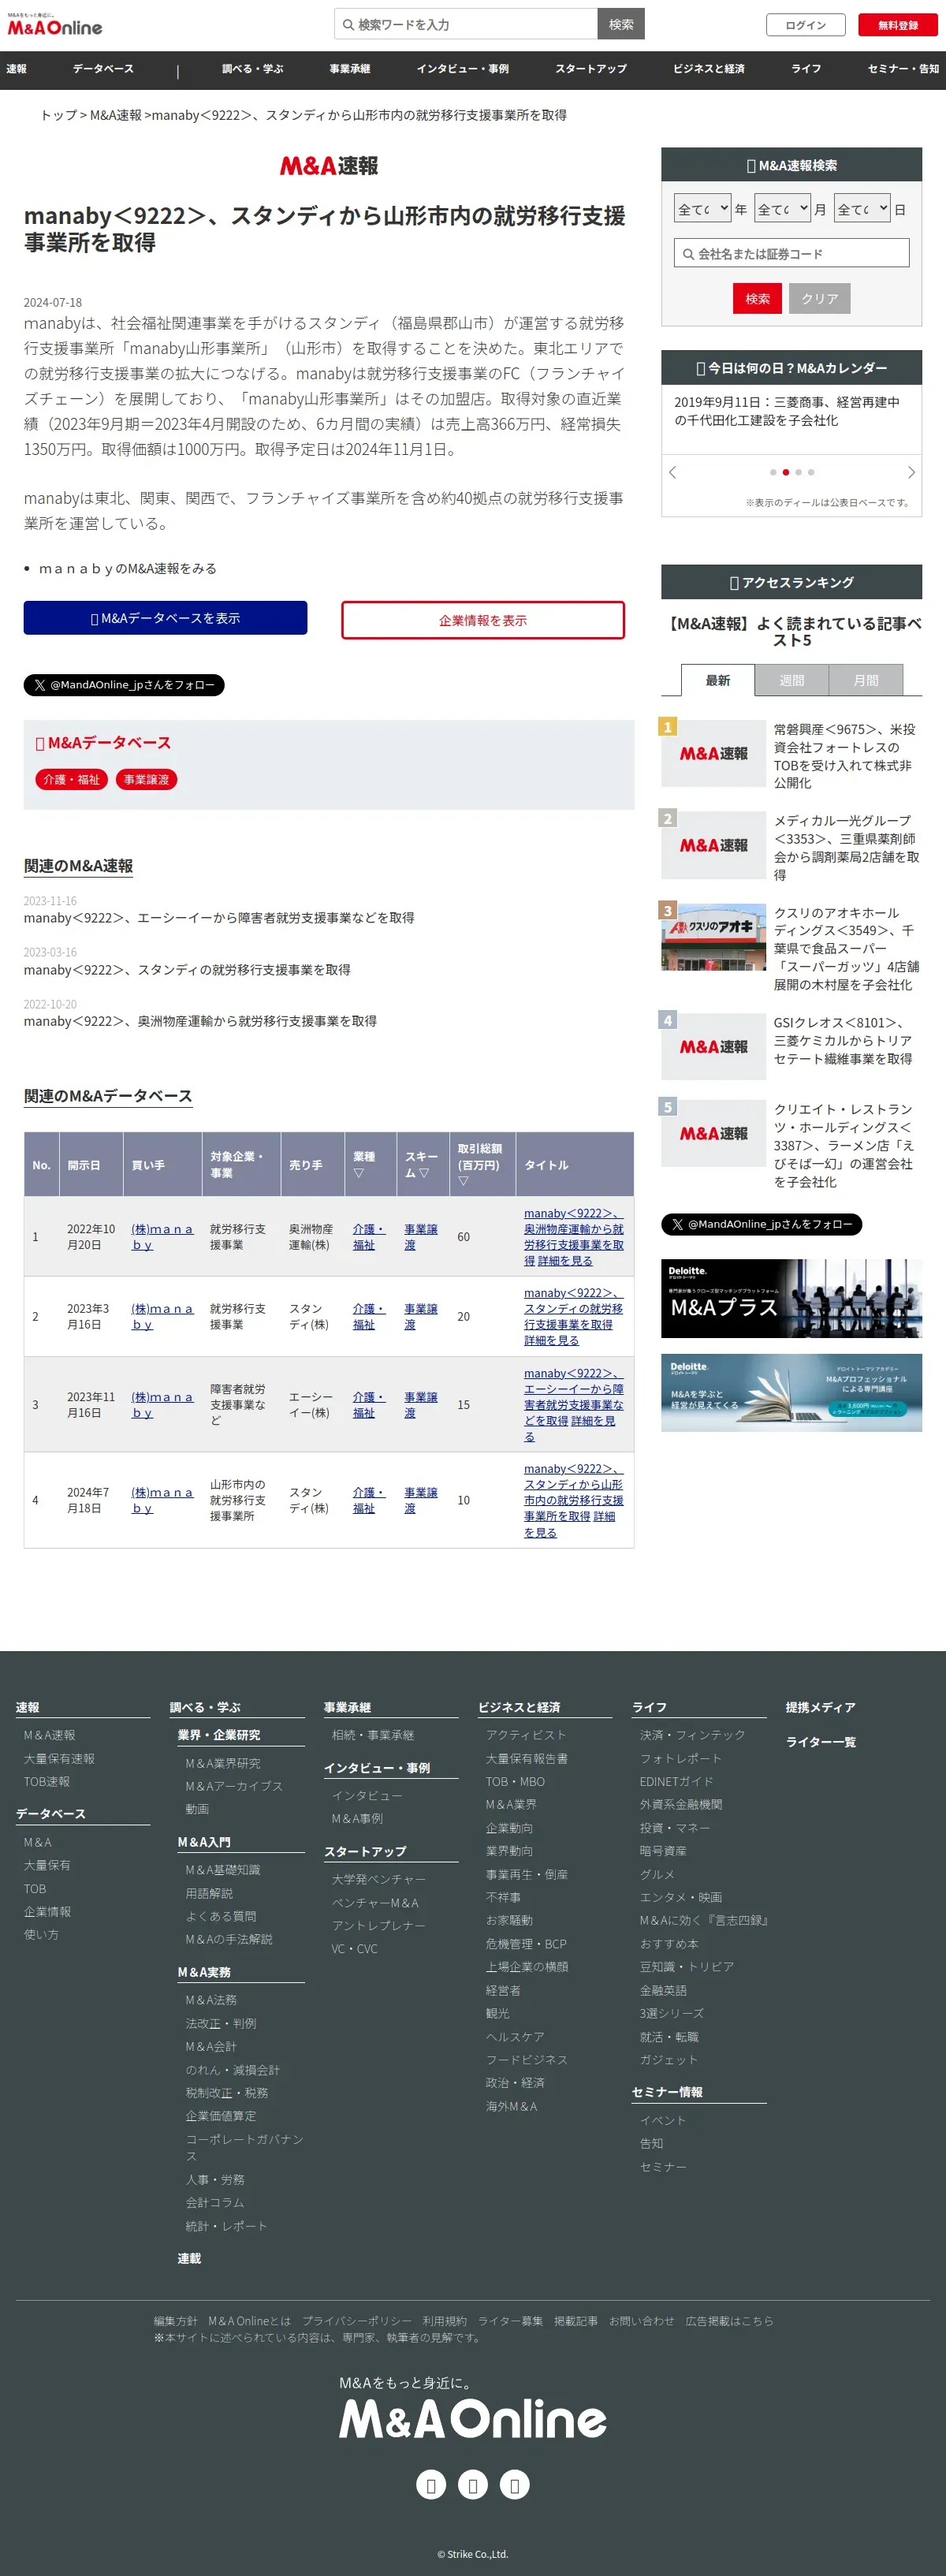Select the first carousel dot in calendar
The height and width of the screenshot is (2576, 946).
pyautogui.click(x=773, y=472)
